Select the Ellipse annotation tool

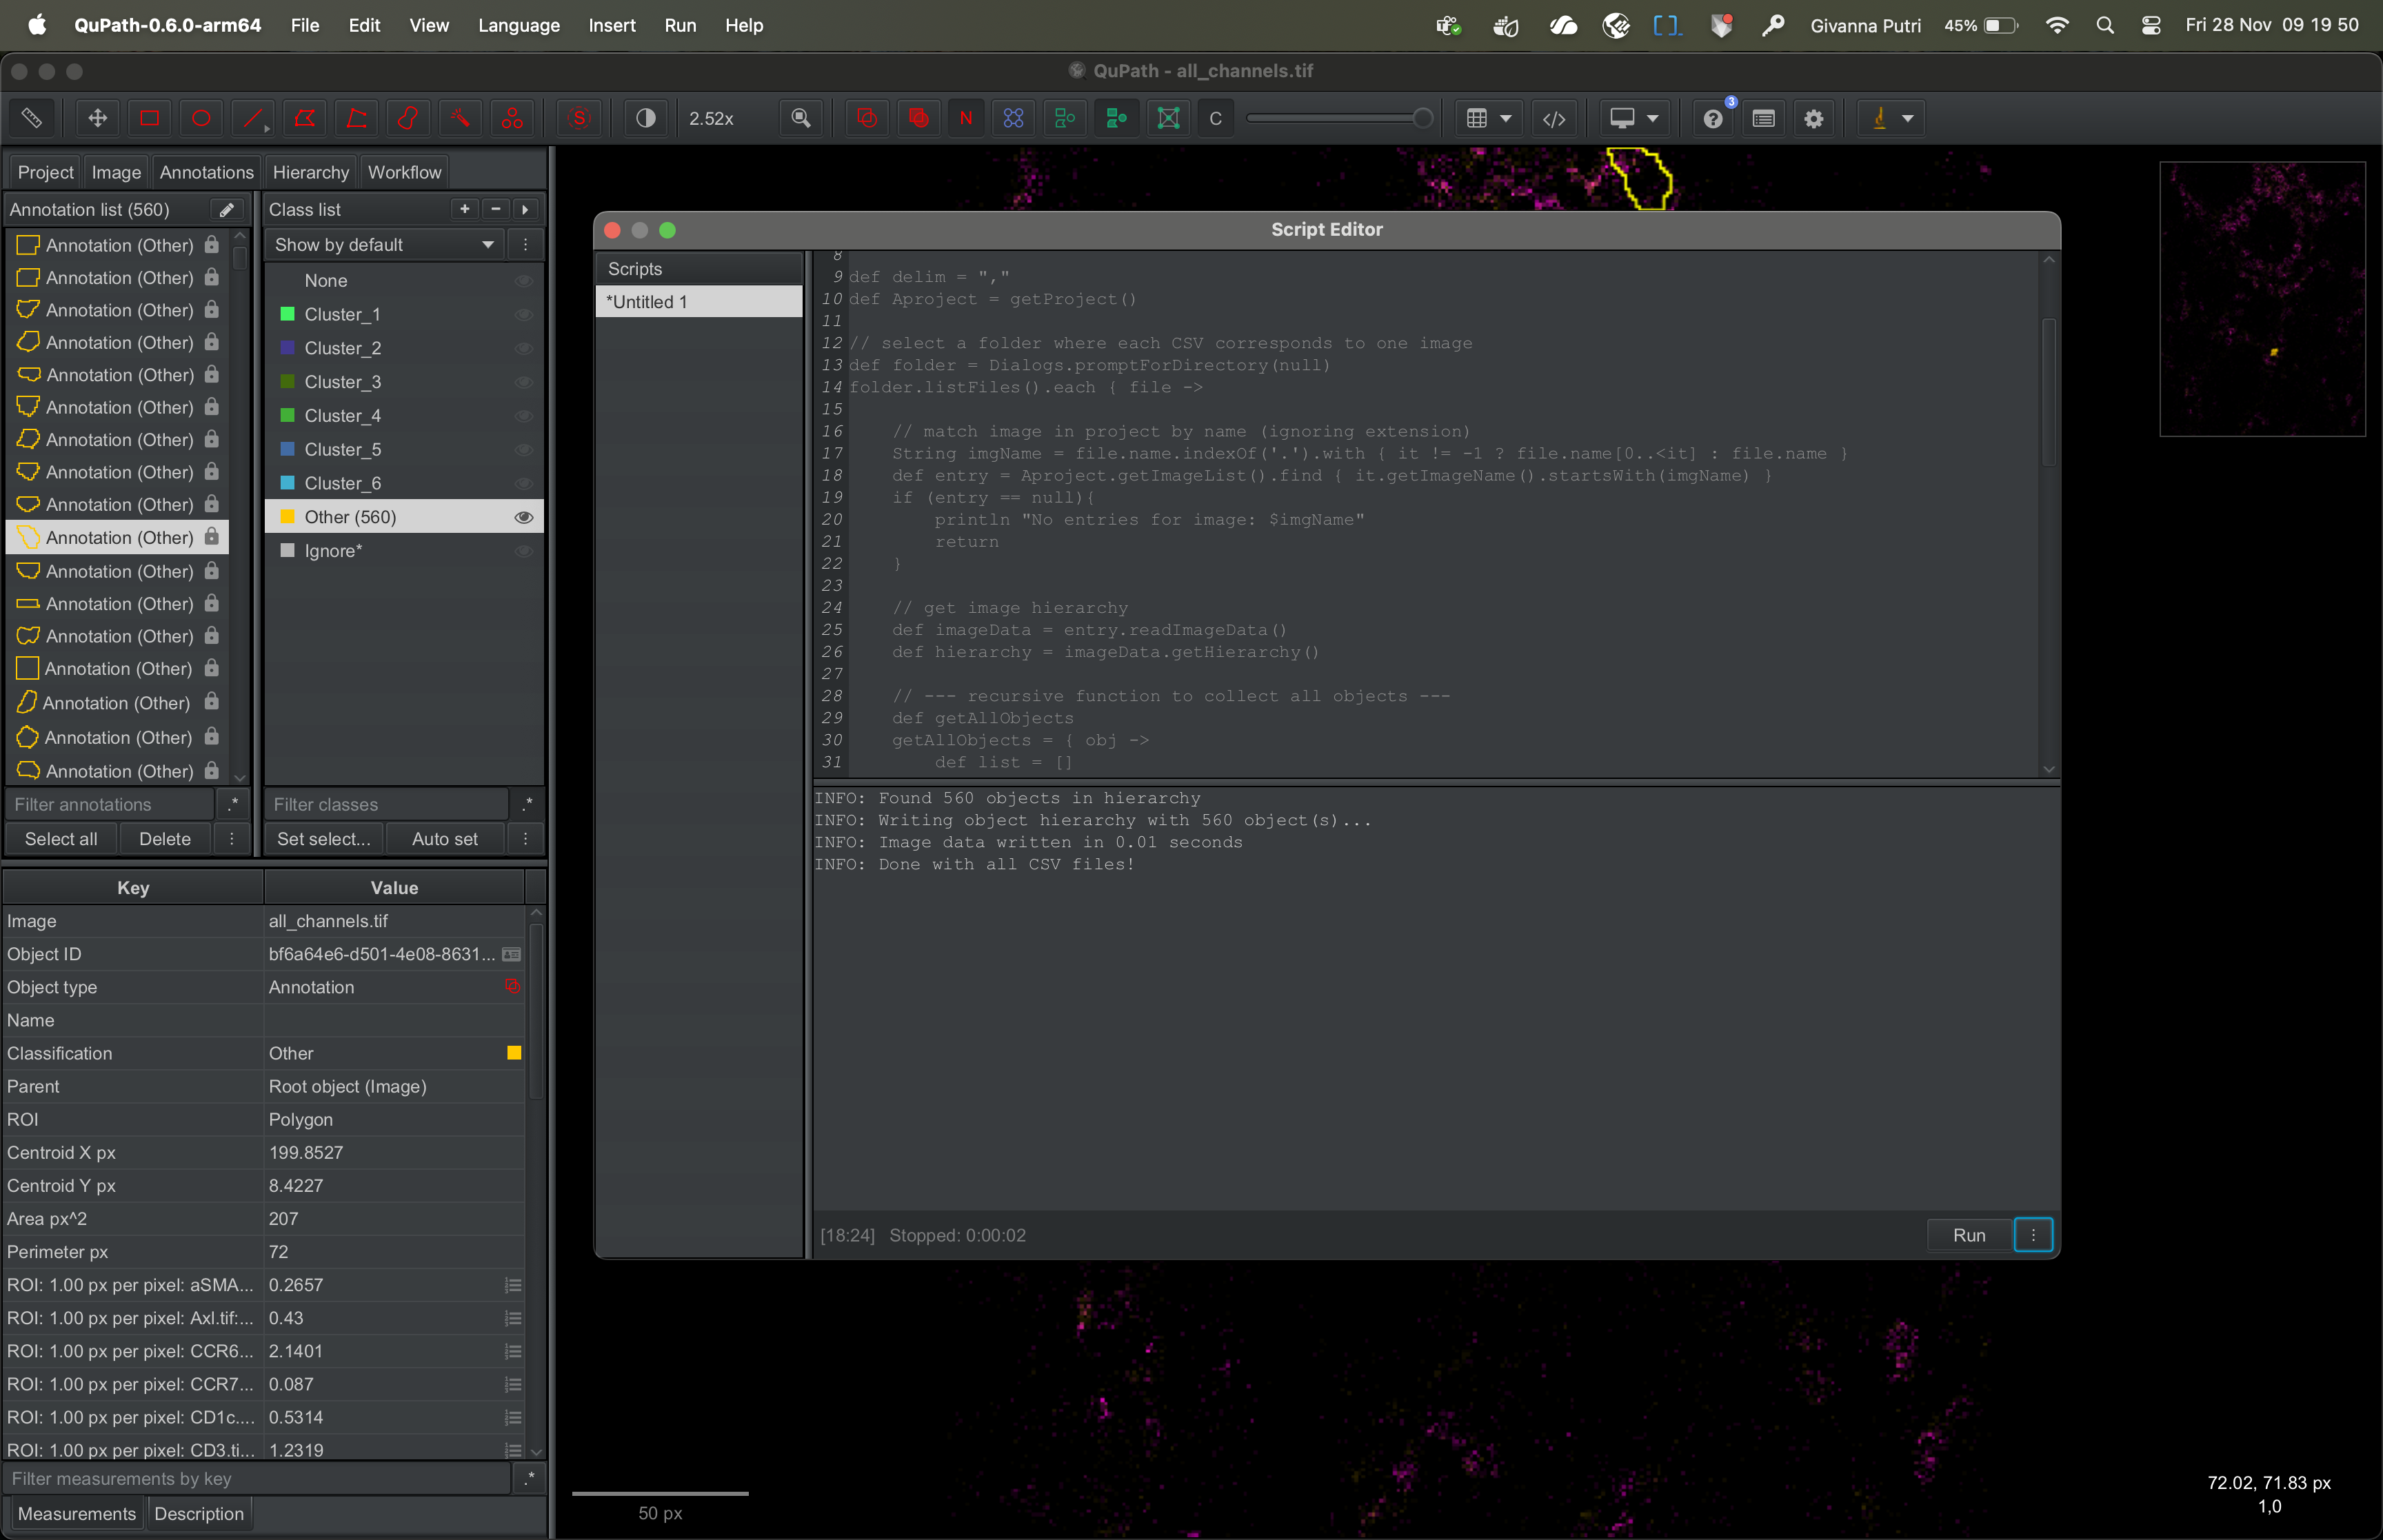(201, 118)
